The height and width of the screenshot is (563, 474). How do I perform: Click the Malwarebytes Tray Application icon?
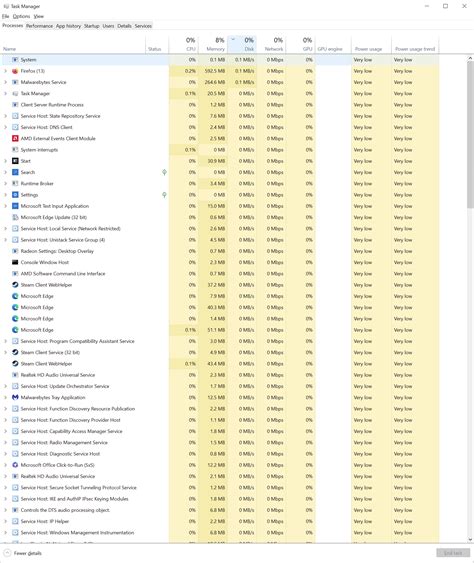15,397
